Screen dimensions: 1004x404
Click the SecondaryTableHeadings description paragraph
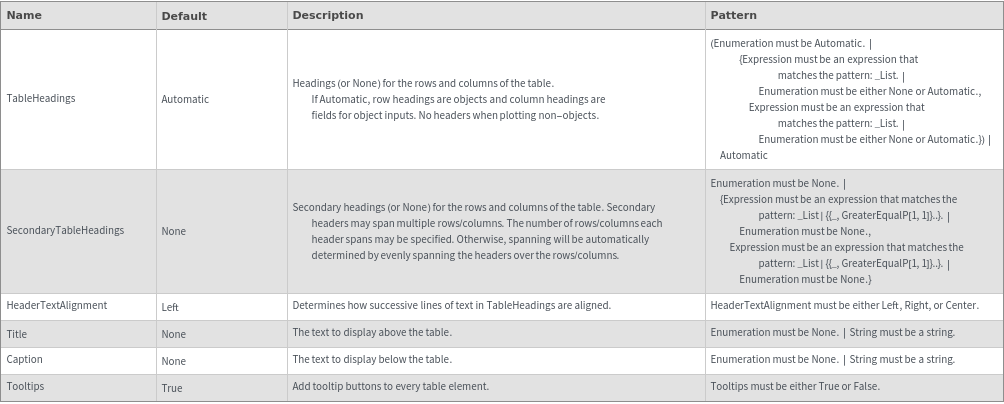pyautogui.click(x=478, y=231)
